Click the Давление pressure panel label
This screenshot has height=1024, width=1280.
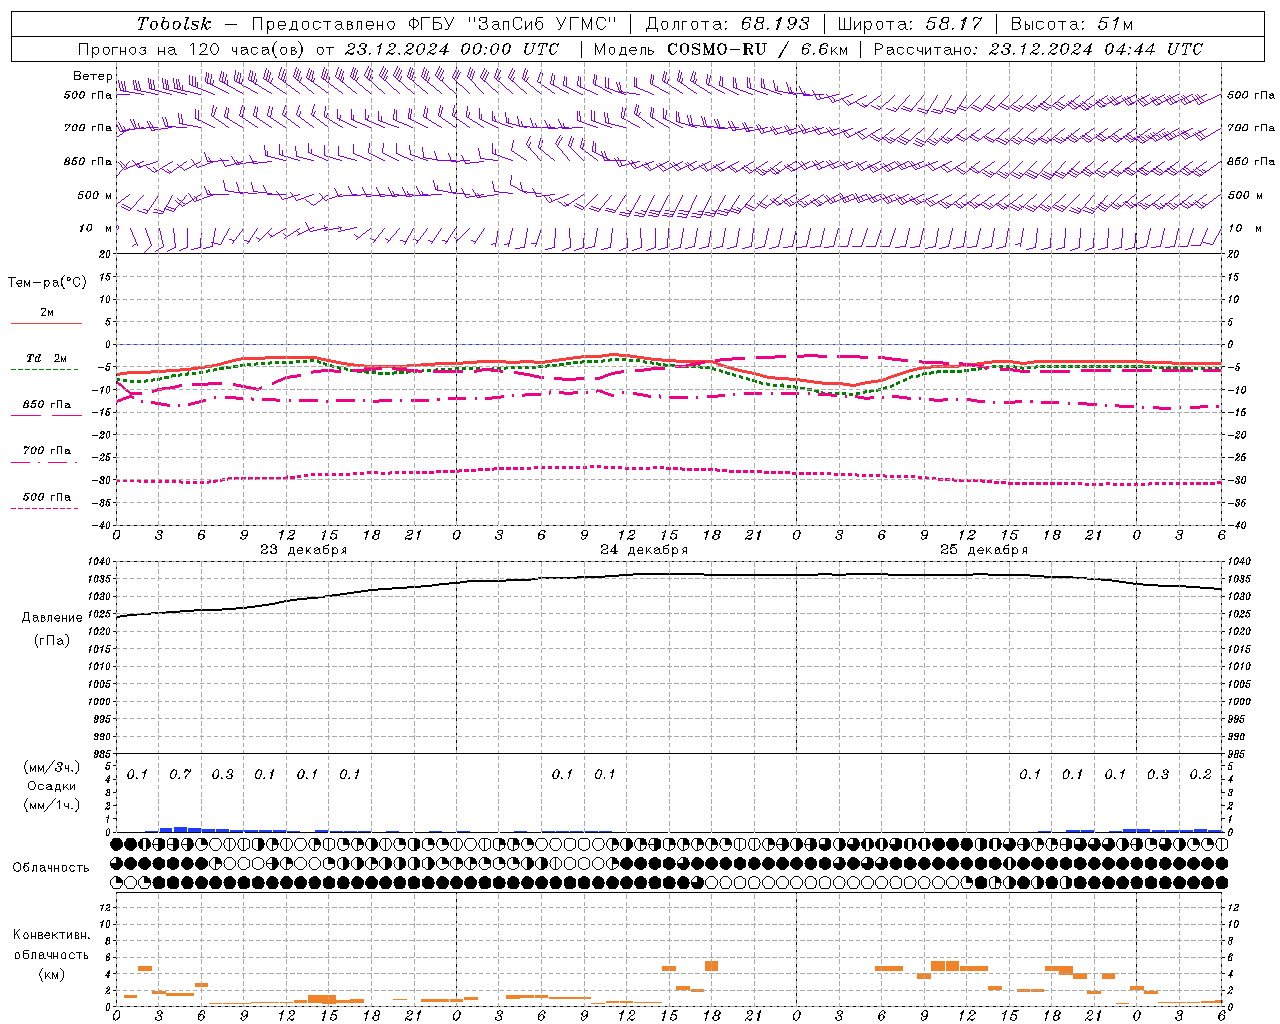(x=52, y=618)
